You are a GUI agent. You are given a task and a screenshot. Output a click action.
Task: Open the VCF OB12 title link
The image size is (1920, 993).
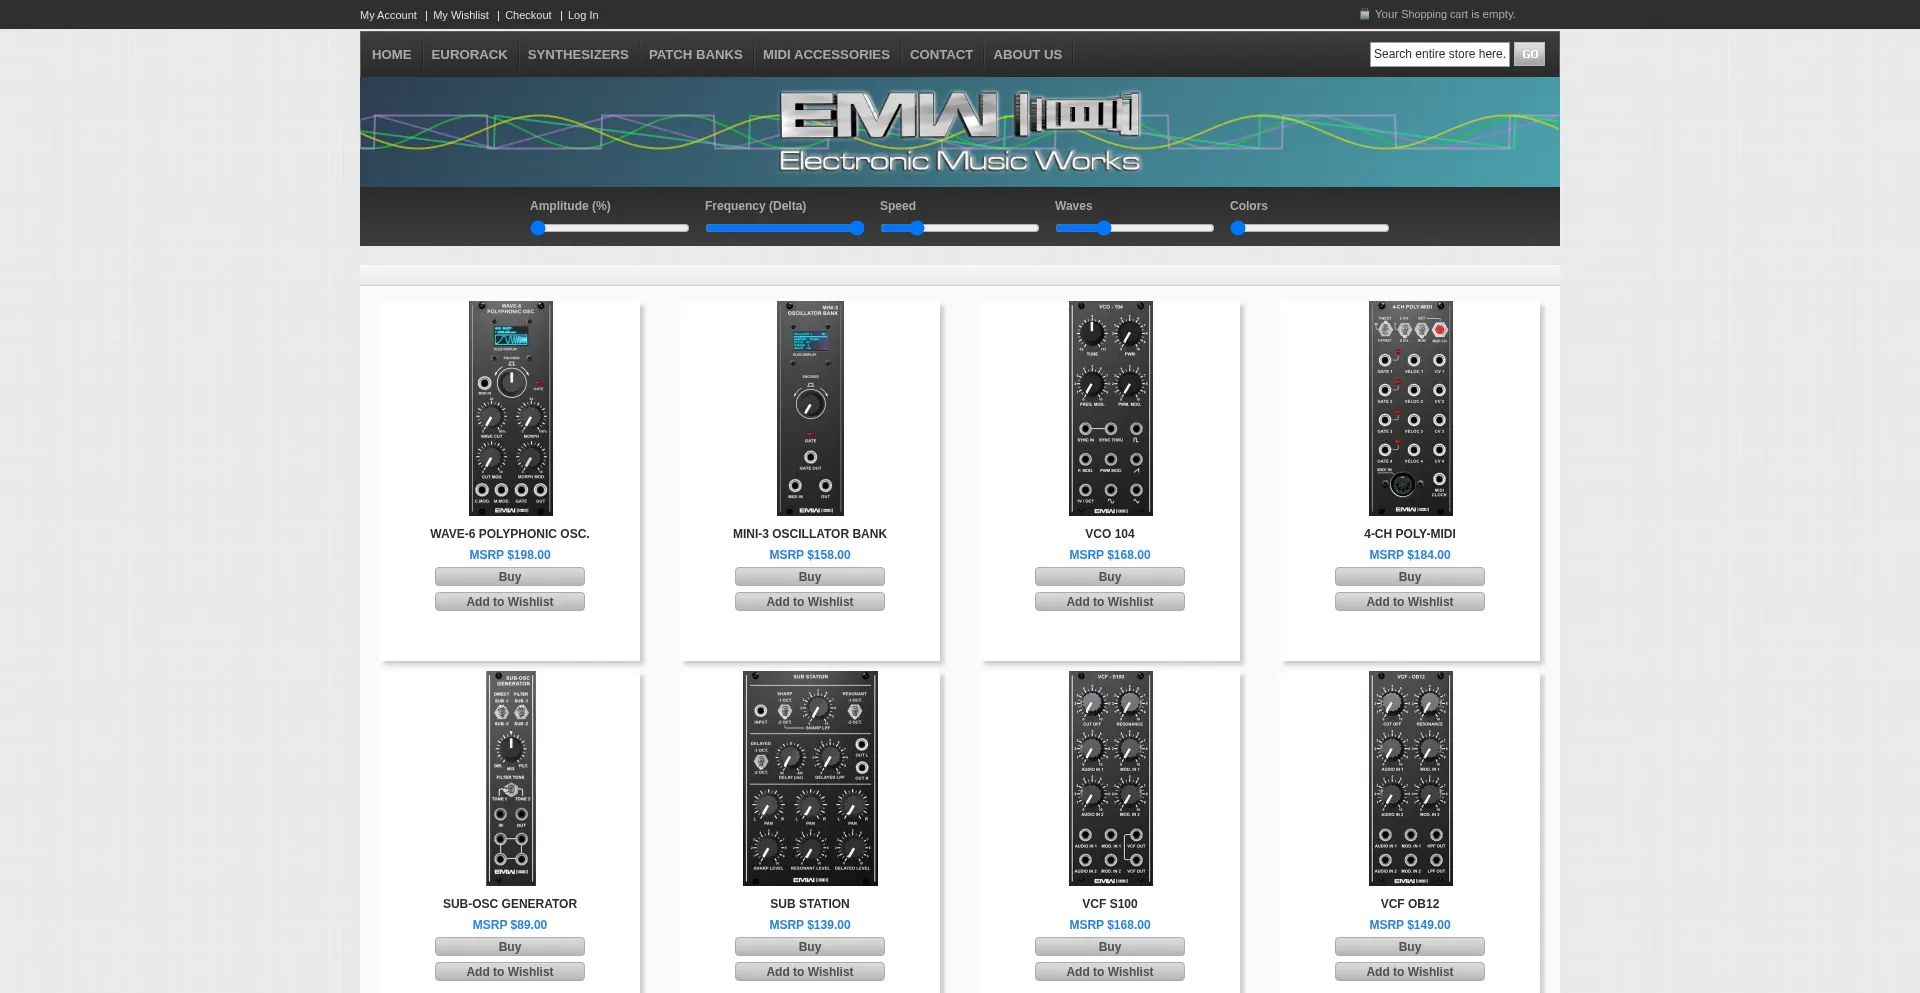point(1410,904)
